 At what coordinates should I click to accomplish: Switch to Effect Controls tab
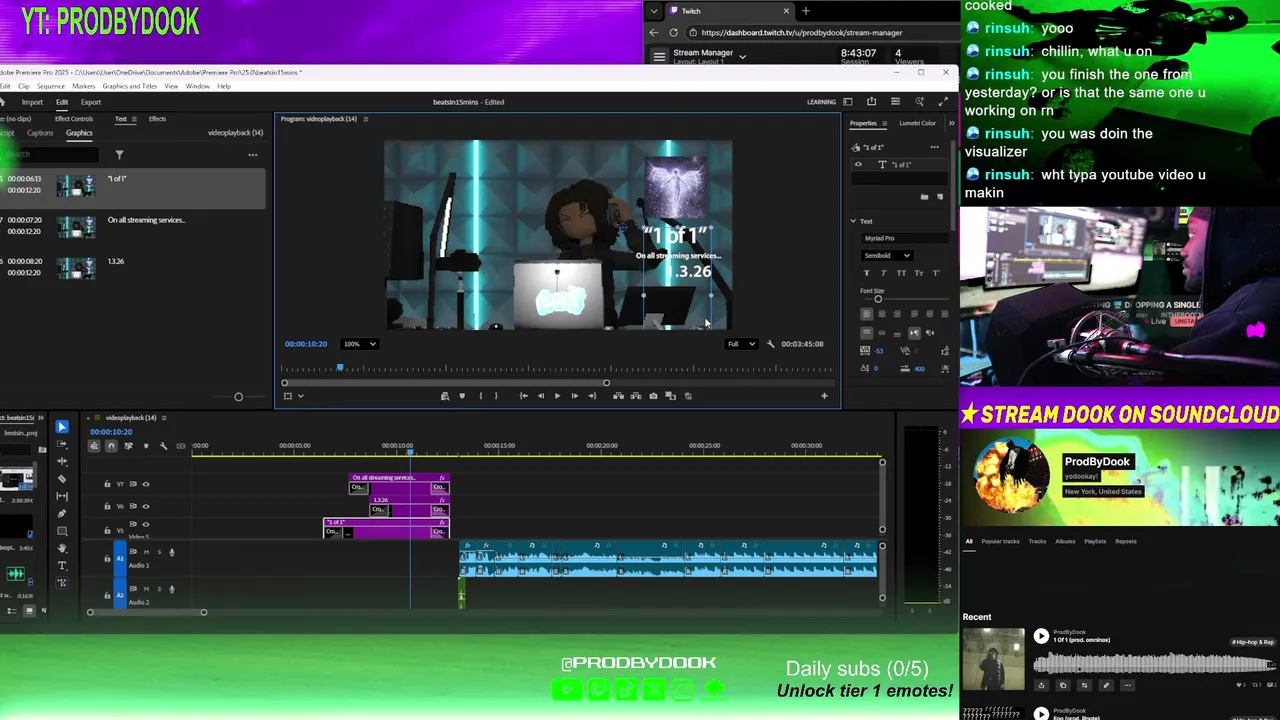[73, 119]
